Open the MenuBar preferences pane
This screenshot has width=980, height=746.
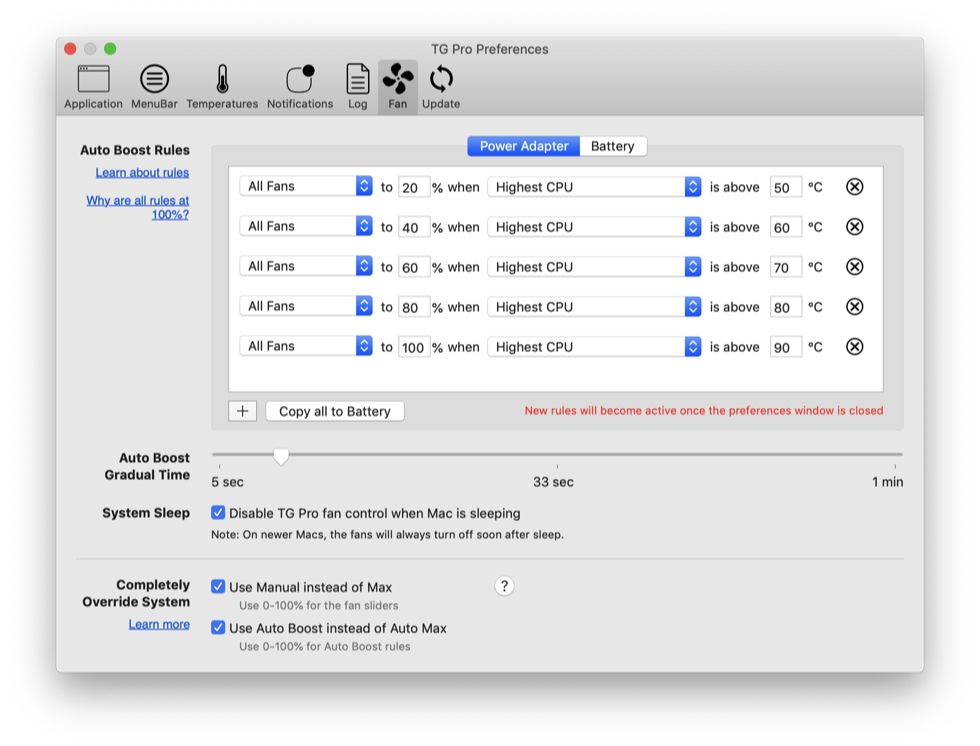154,87
